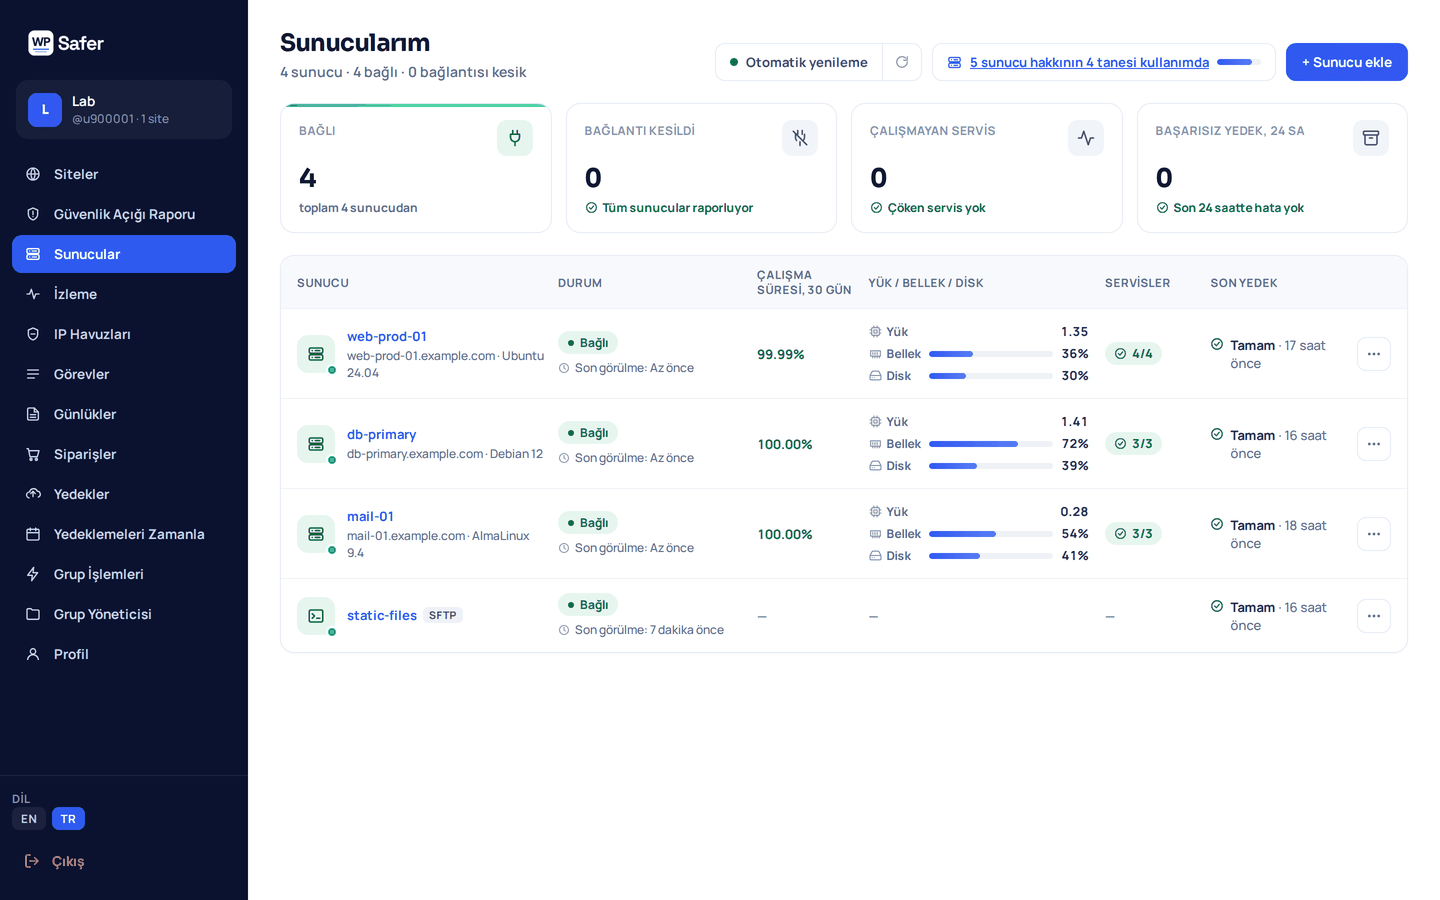This screenshot has height=900, width=1440.
Task: Open Görevler in the sidebar
Action: tap(124, 374)
